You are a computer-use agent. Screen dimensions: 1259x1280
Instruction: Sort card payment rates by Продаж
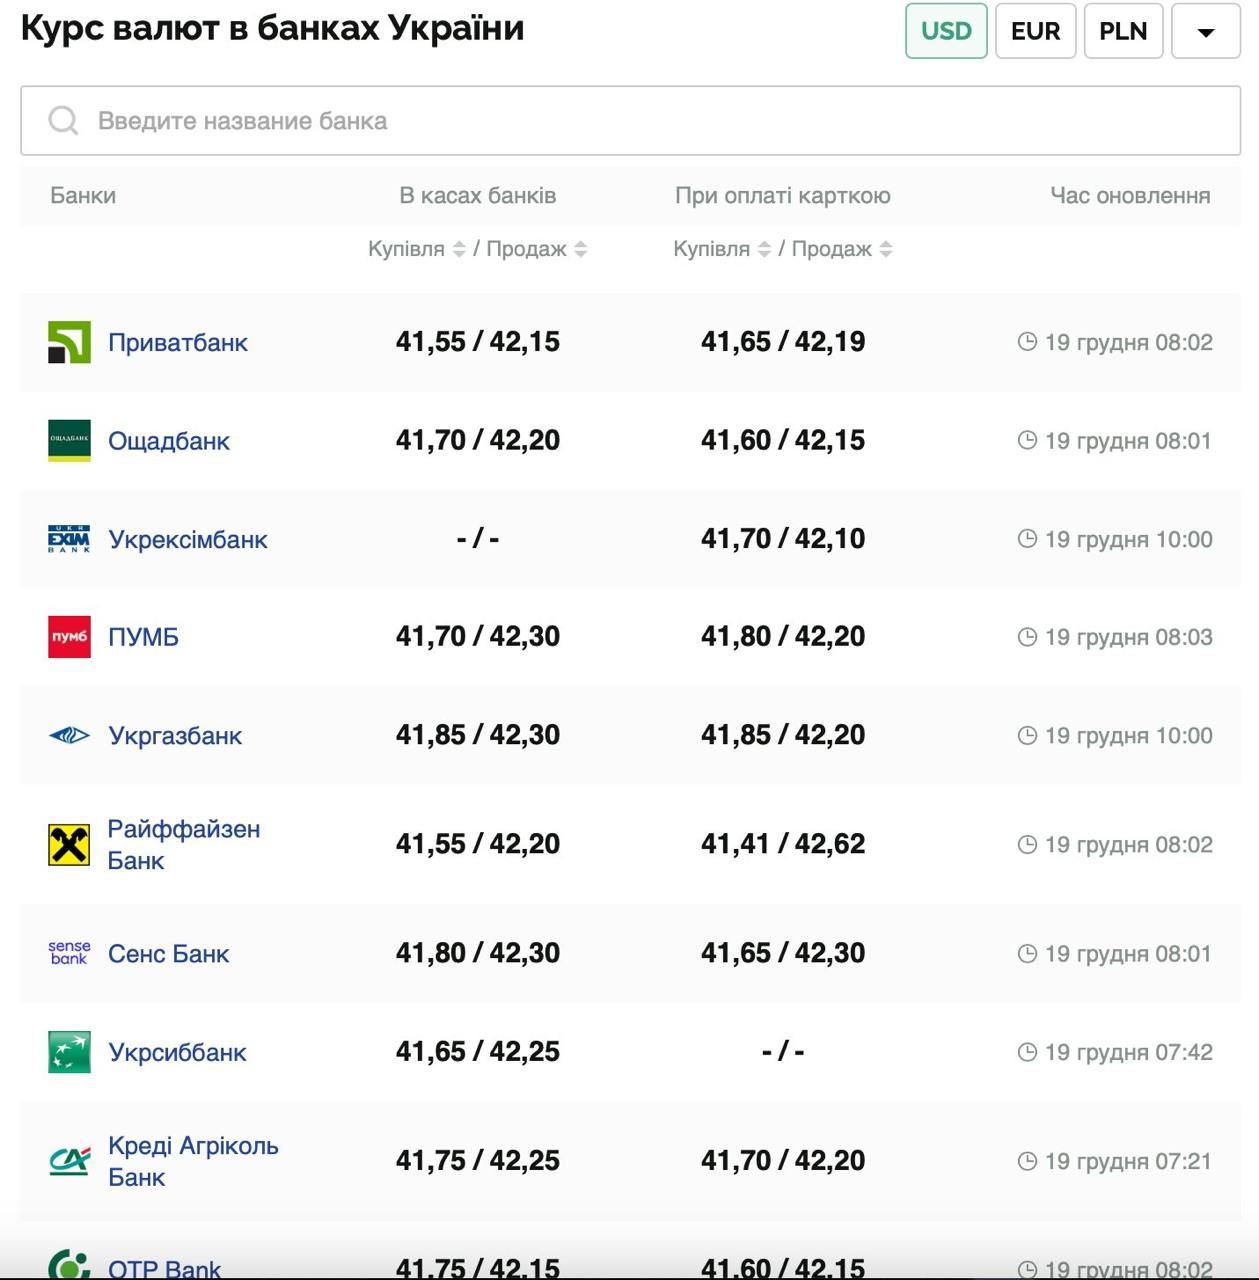(x=886, y=249)
